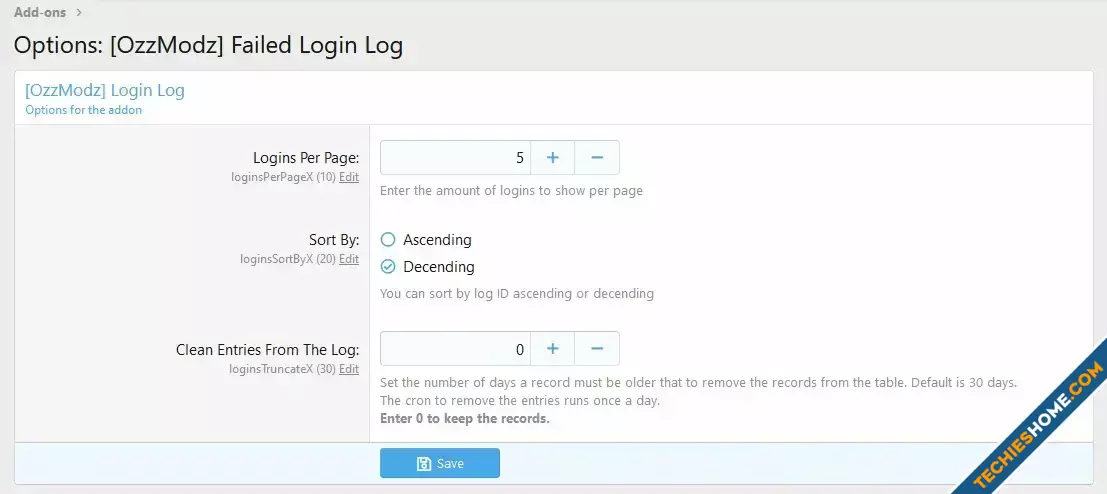This screenshot has height=494, width=1107.
Task: Click the Clean Entries From The Log field
Action: (x=455, y=349)
